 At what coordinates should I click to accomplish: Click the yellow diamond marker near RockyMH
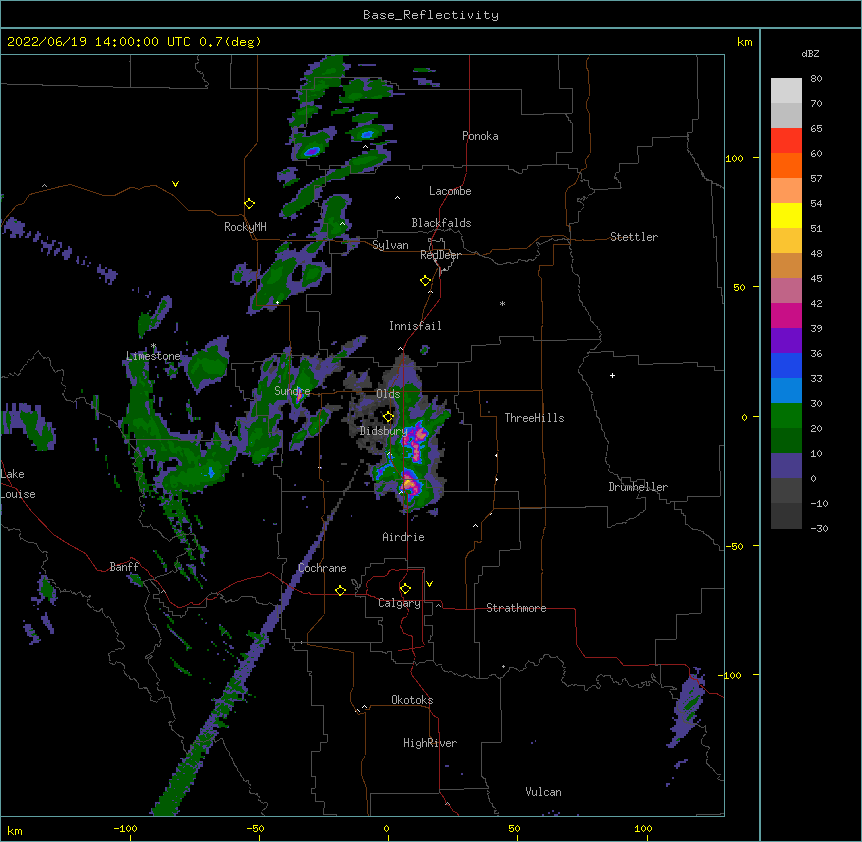[250, 204]
